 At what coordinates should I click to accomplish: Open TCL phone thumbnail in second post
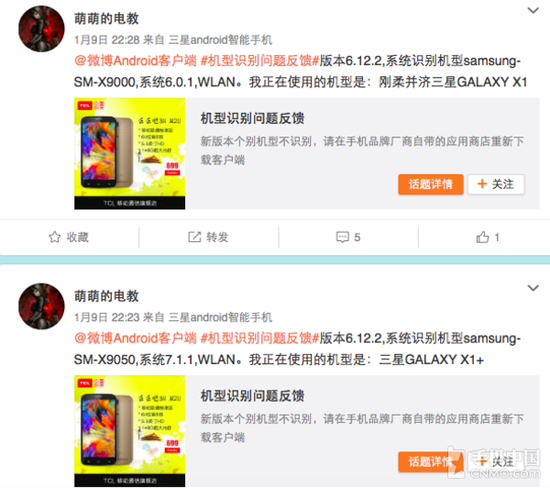pos(130,431)
